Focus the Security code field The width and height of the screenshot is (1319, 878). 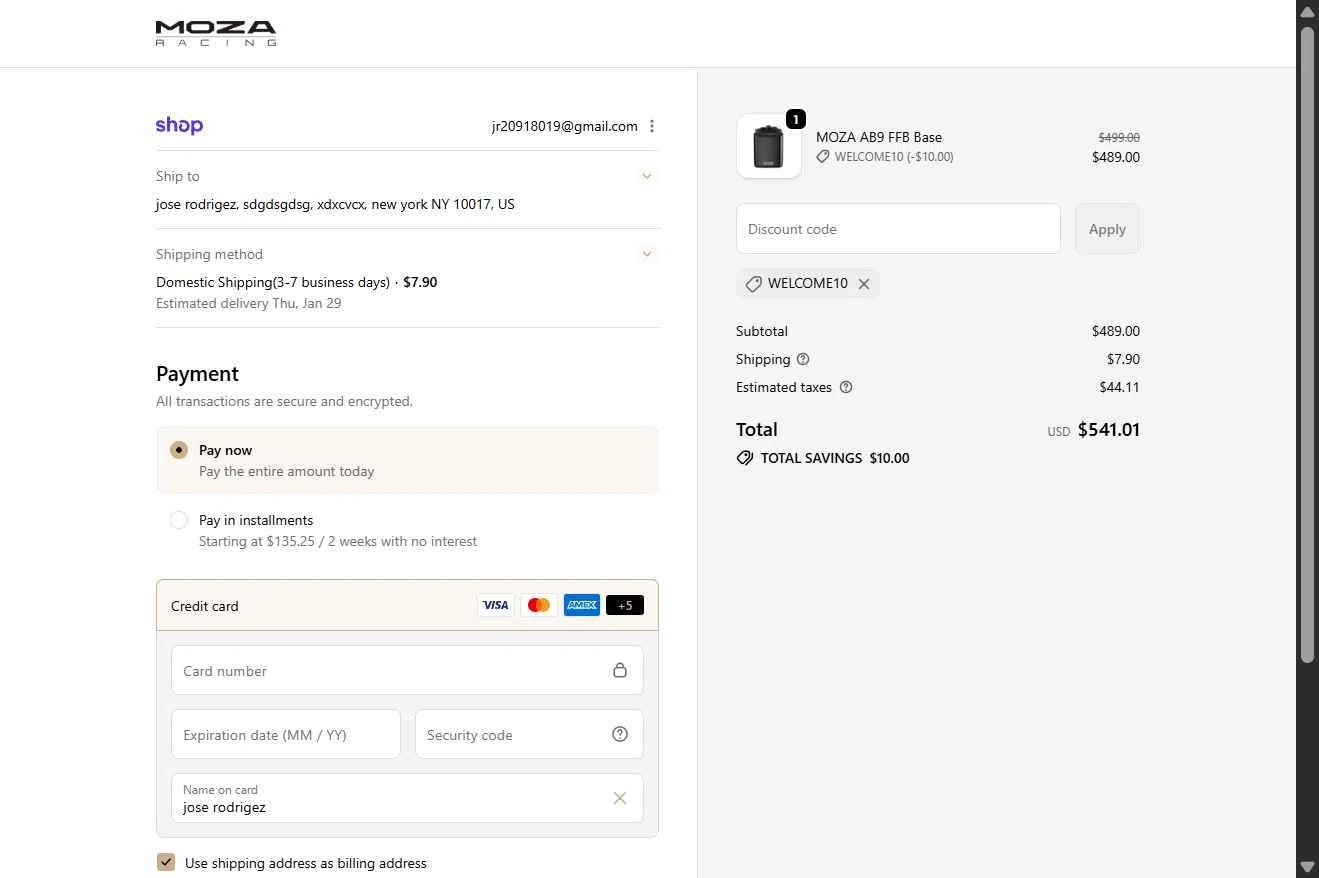click(x=529, y=735)
